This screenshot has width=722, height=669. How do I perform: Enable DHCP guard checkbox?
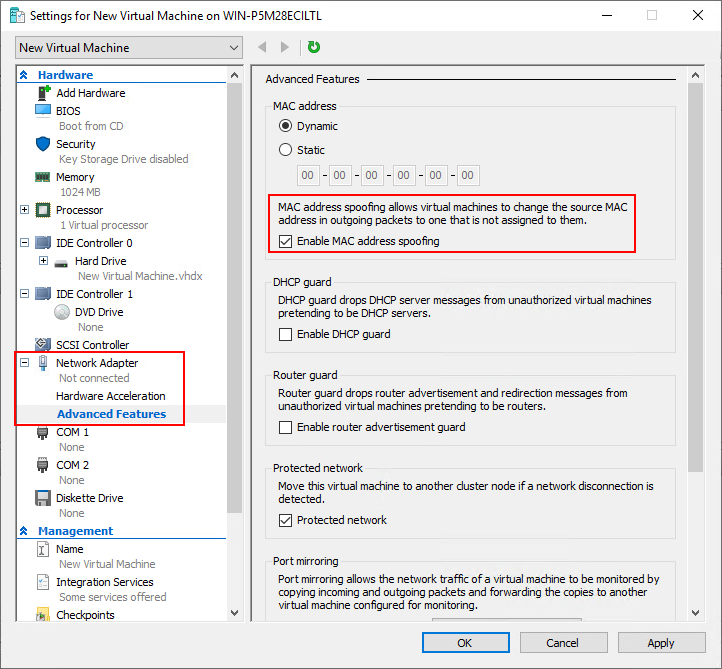pyautogui.click(x=285, y=334)
